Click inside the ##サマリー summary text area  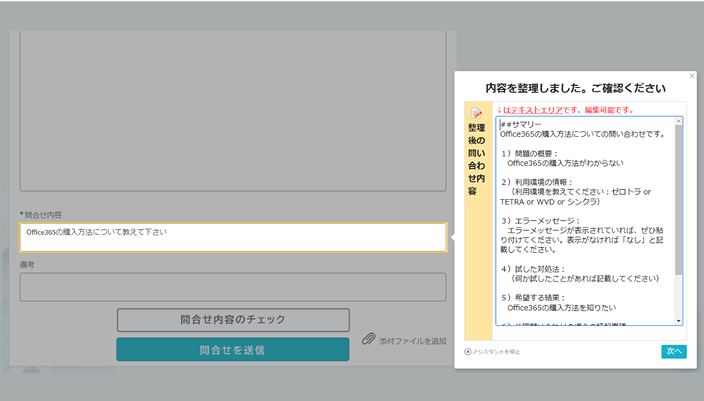coord(585,220)
